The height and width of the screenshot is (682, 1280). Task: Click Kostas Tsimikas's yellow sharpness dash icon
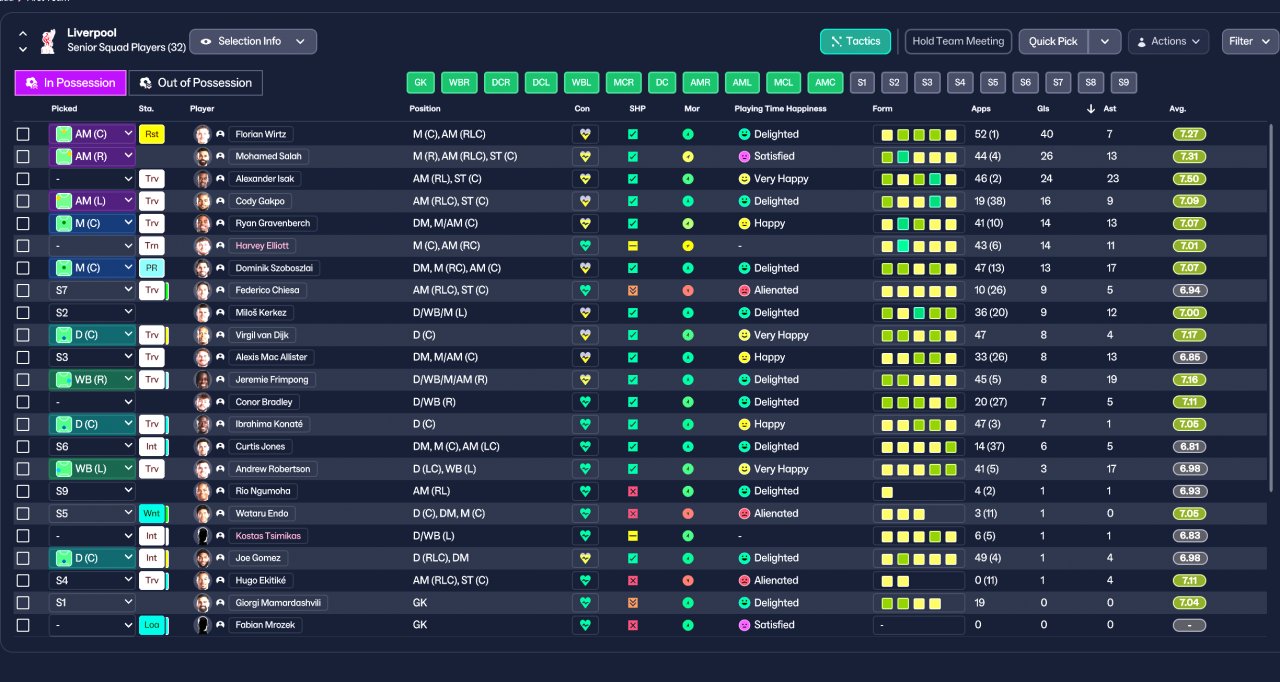point(633,536)
